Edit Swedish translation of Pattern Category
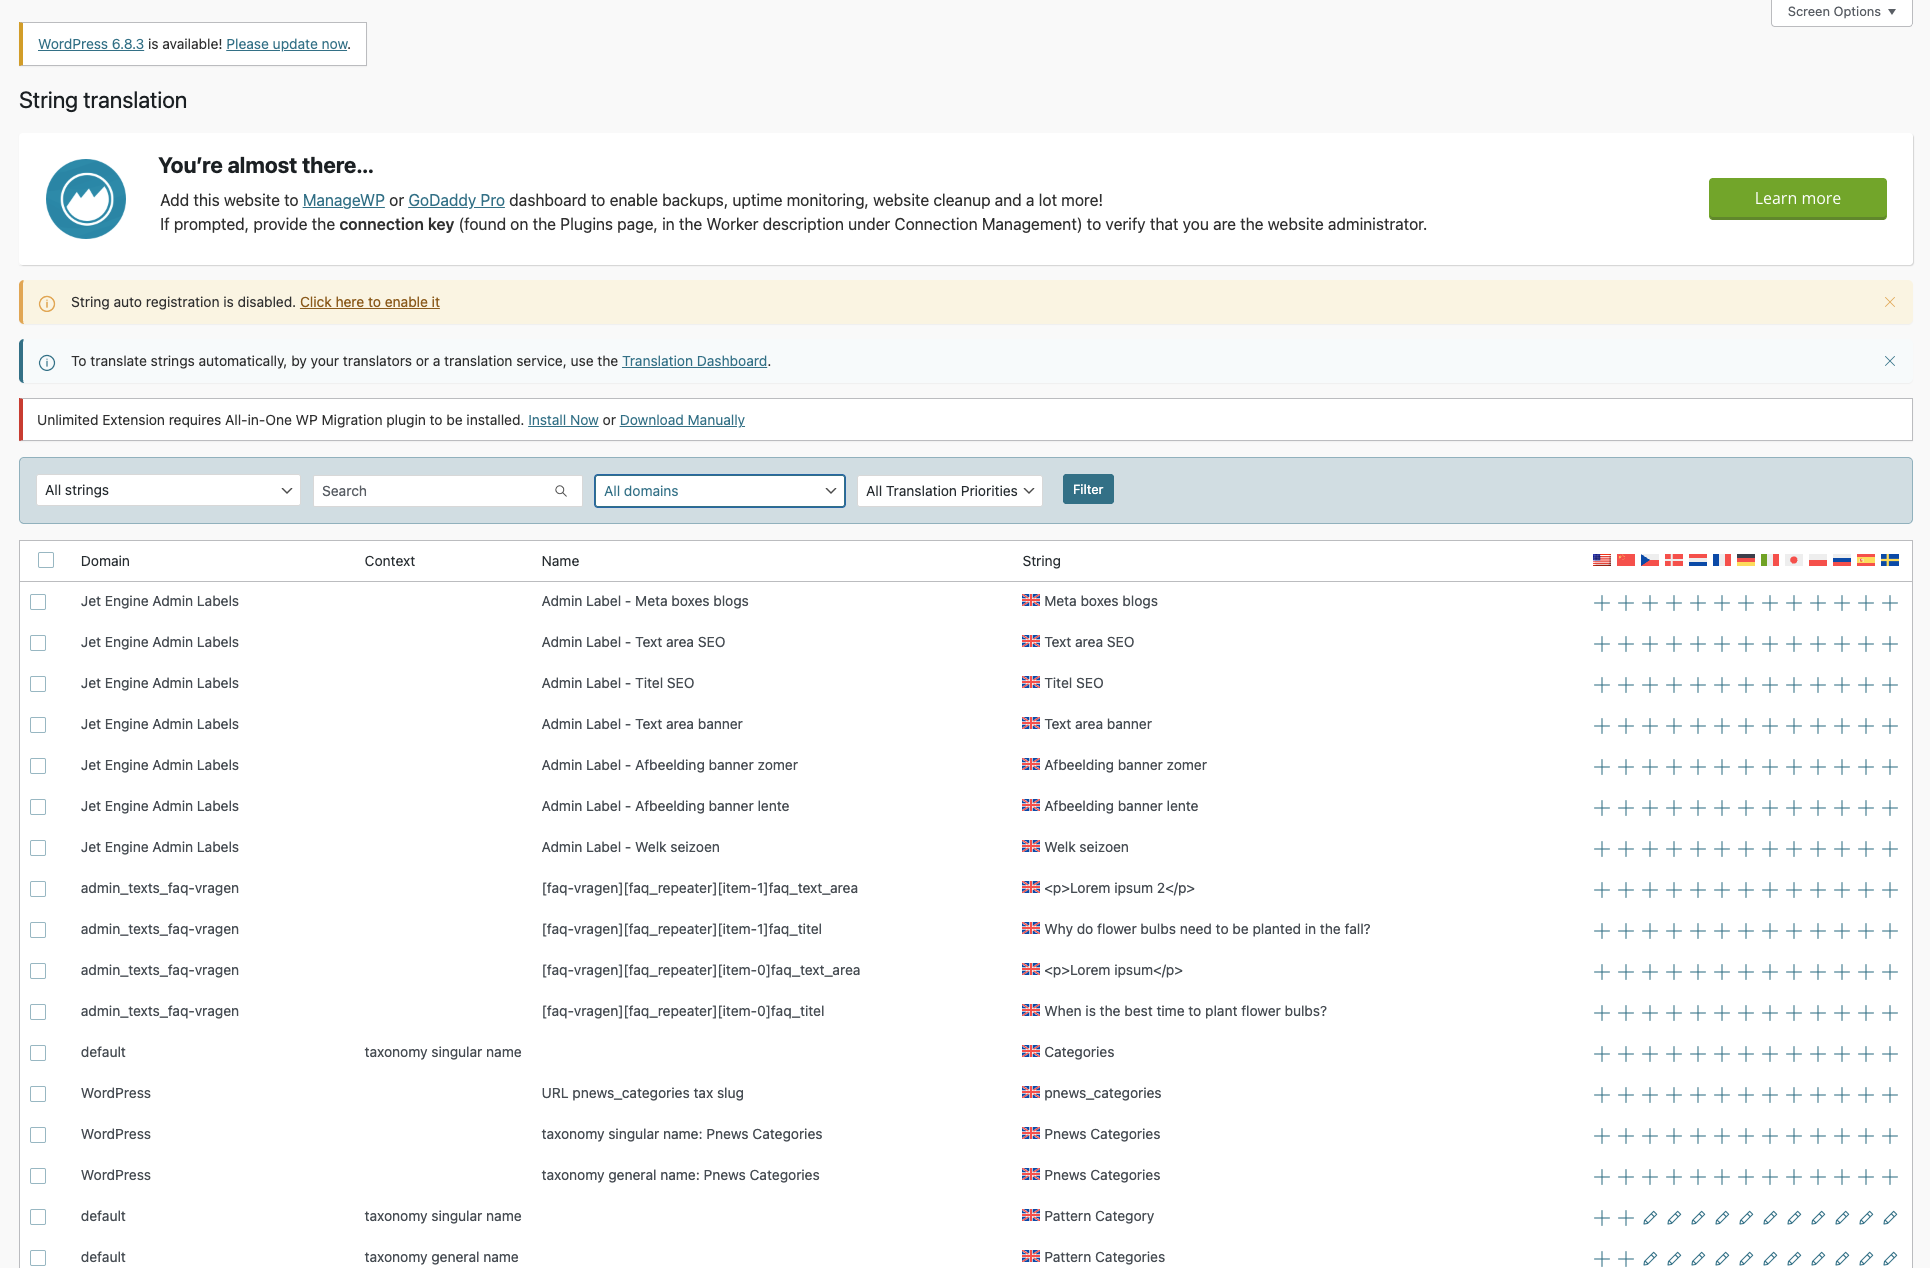This screenshot has width=1930, height=1268. tap(1889, 1218)
